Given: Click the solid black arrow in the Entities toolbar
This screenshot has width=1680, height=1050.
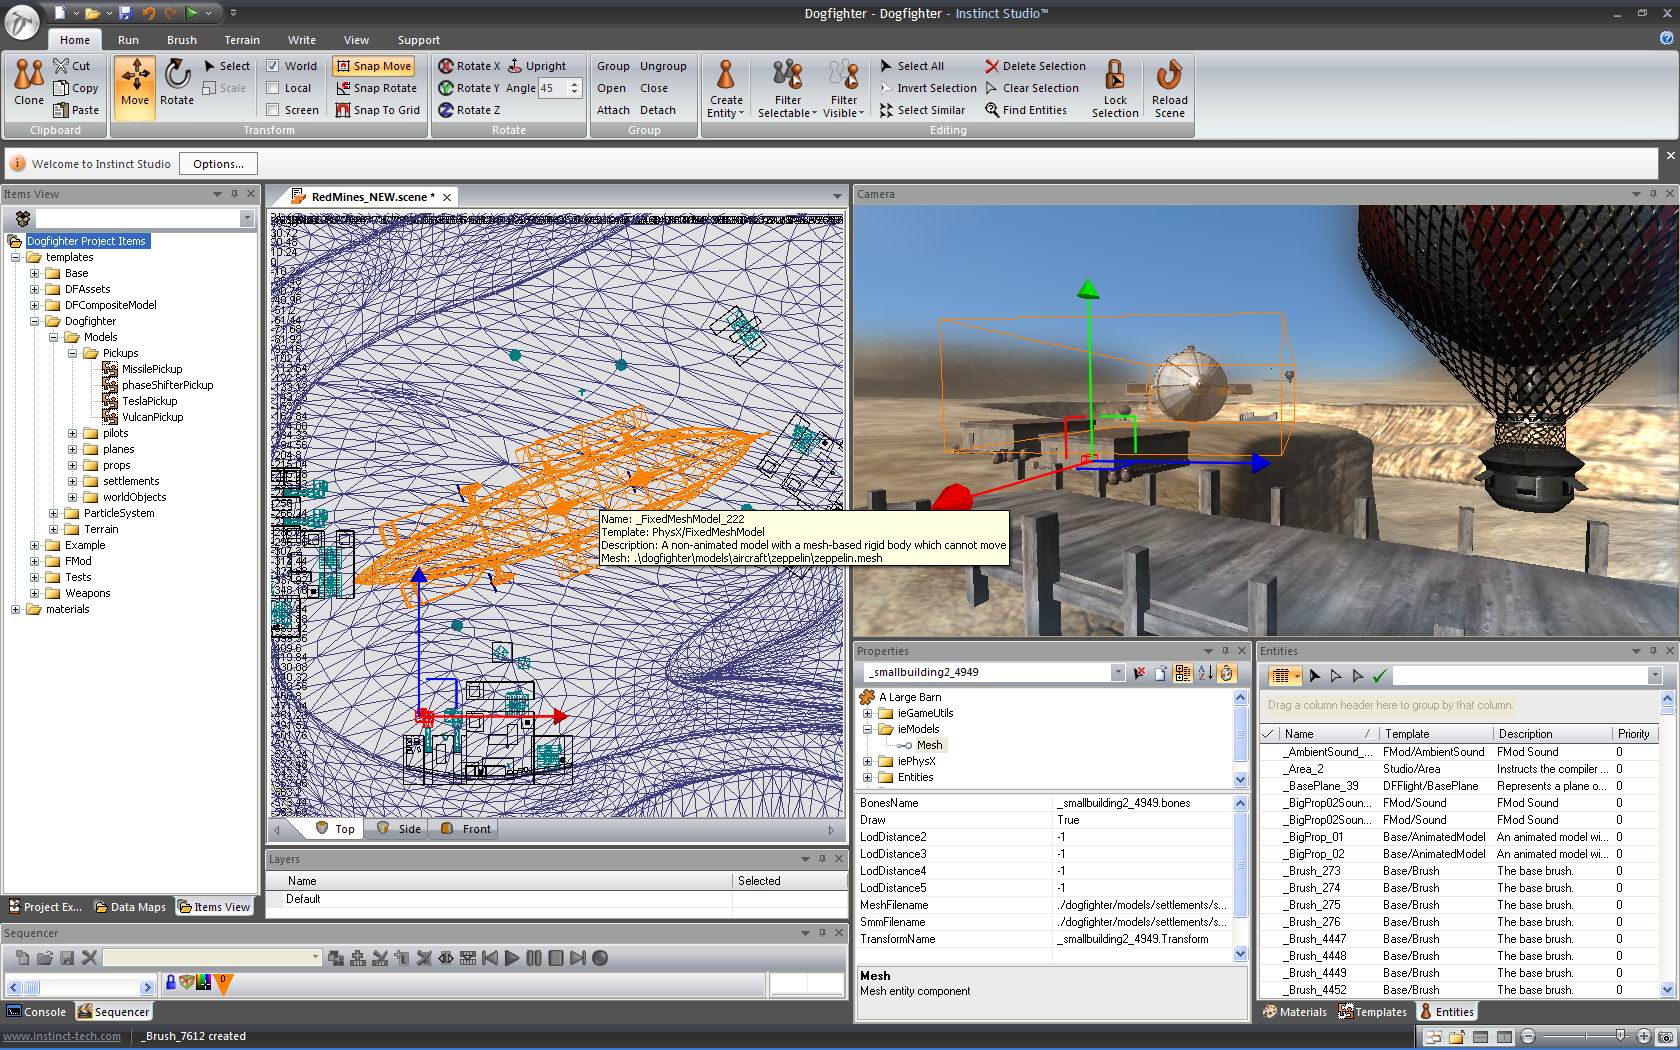Looking at the screenshot, I should coord(1315,676).
